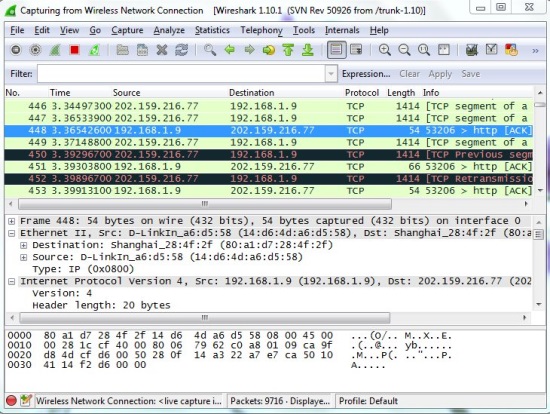Select the Type: IP (0x0800) line
This screenshot has height=414, width=550.
(x=83, y=269)
